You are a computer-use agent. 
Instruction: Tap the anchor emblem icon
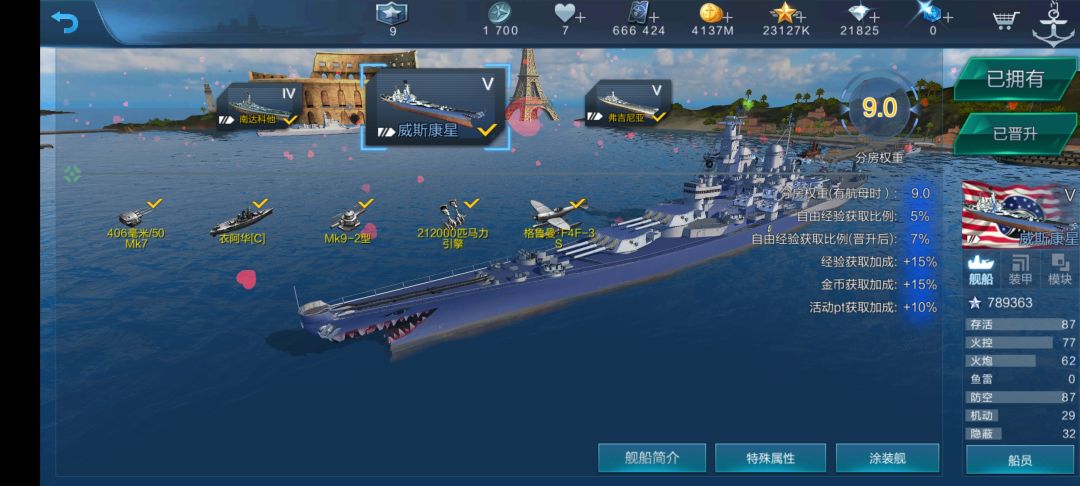click(x=1053, y=24)
